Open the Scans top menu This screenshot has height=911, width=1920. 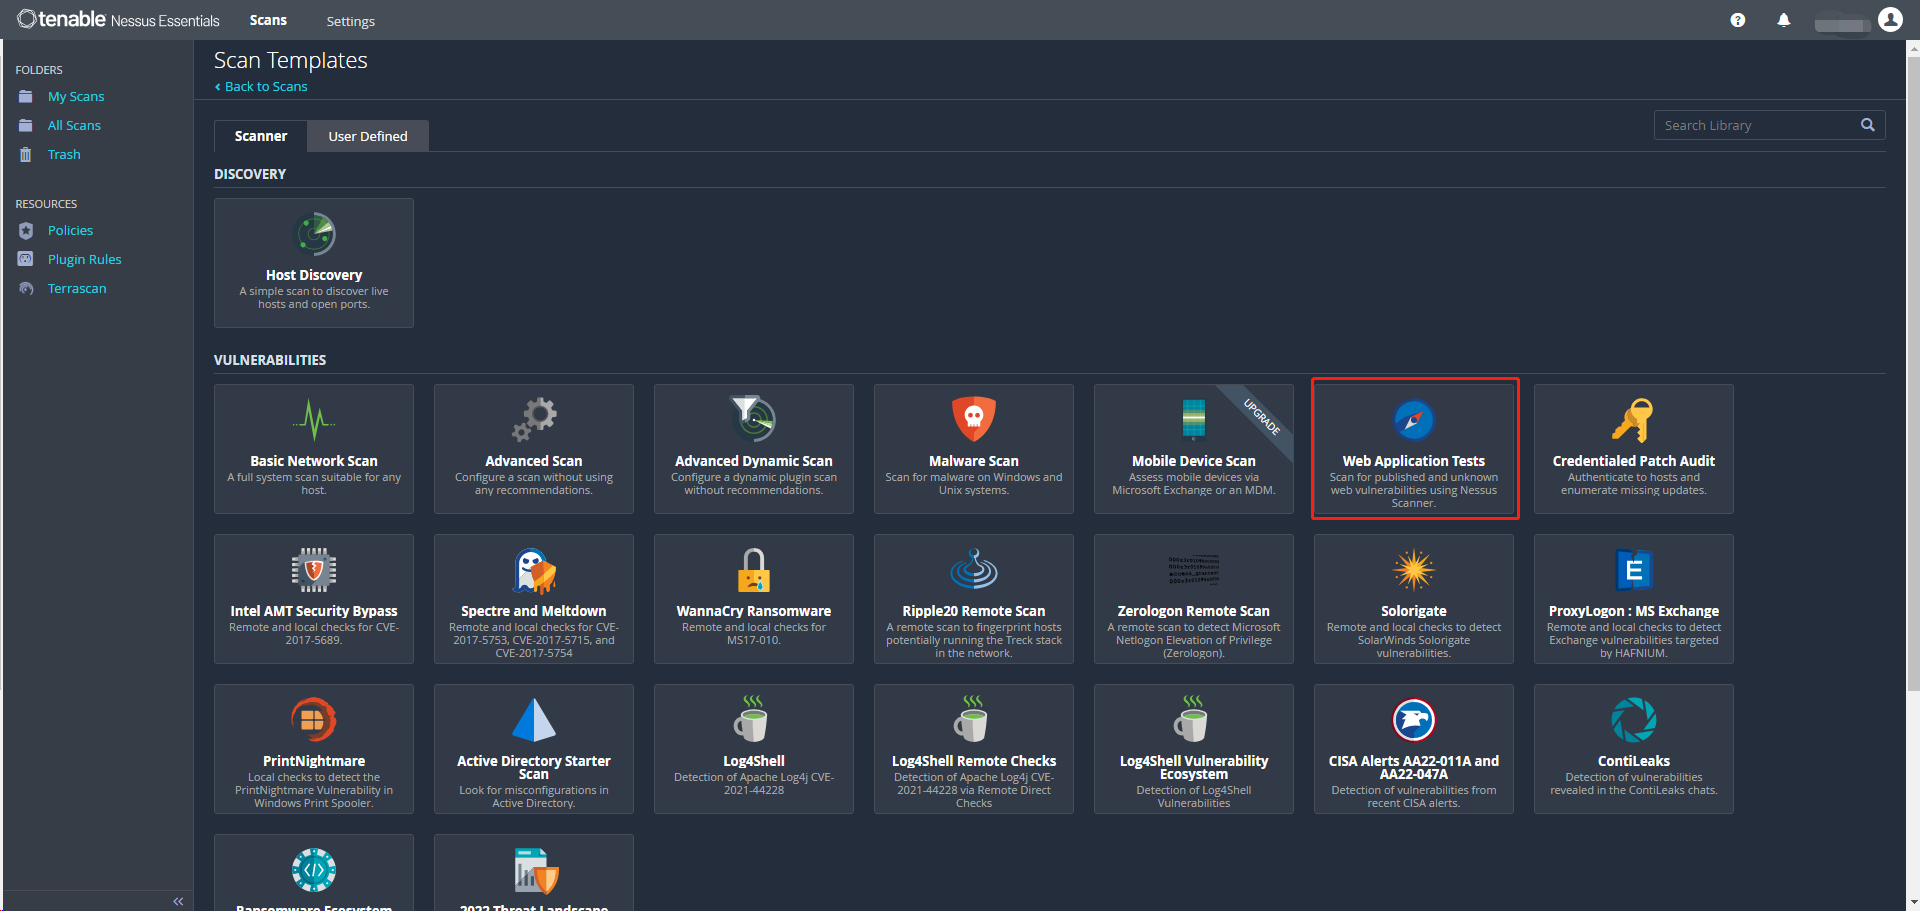(268, 20)
